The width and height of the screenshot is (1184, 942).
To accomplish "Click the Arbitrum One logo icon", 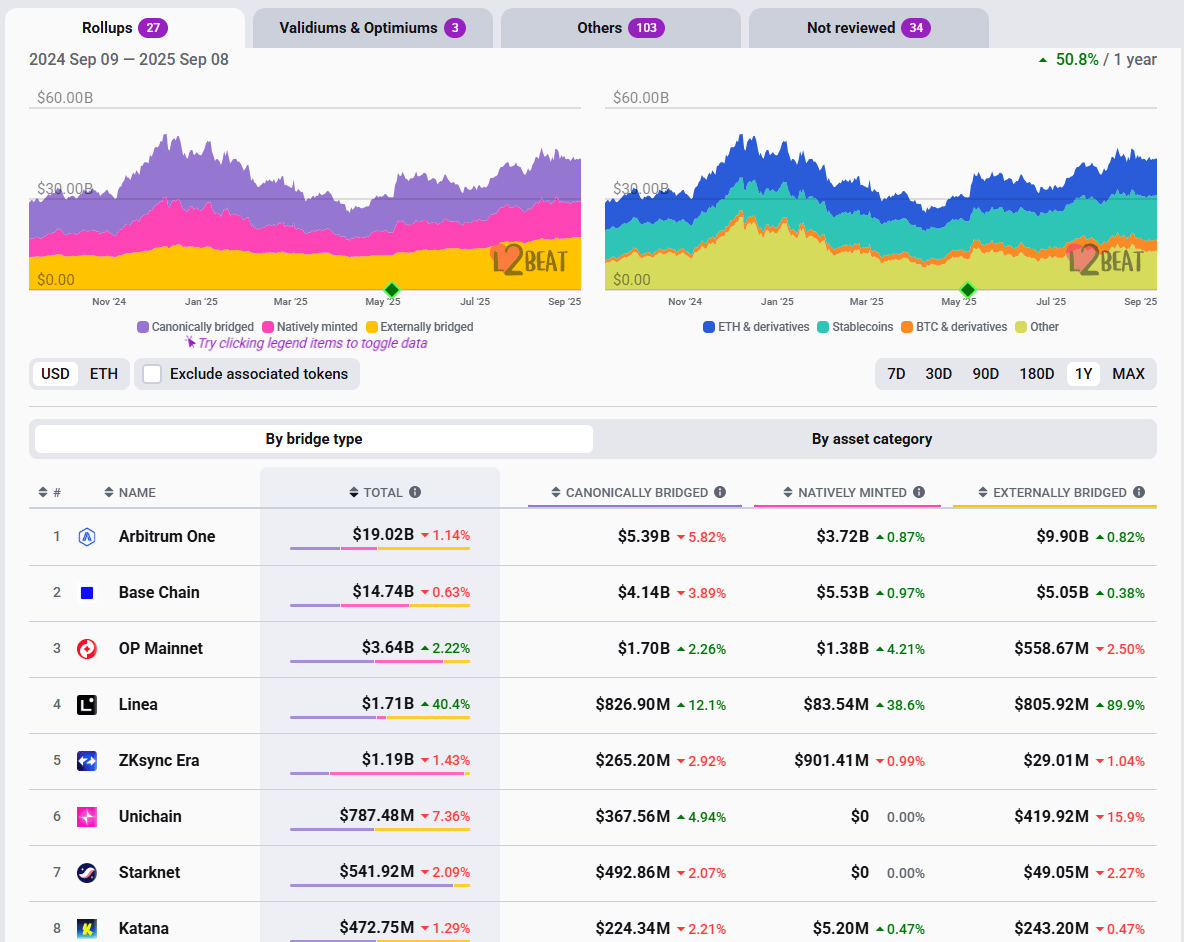I will pos(87,537).
